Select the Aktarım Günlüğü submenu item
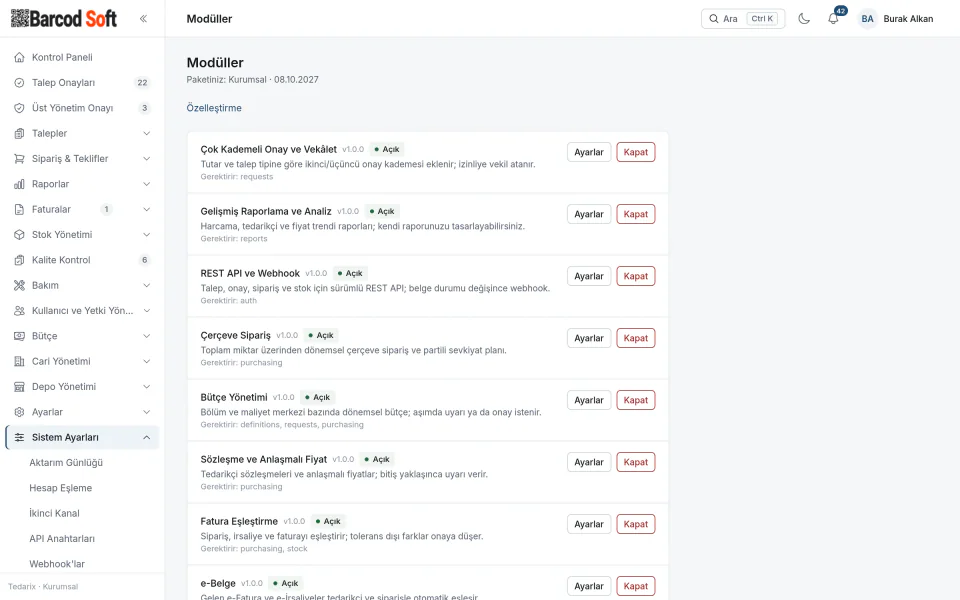The image size is (960, 600). [x=66, y=463]
